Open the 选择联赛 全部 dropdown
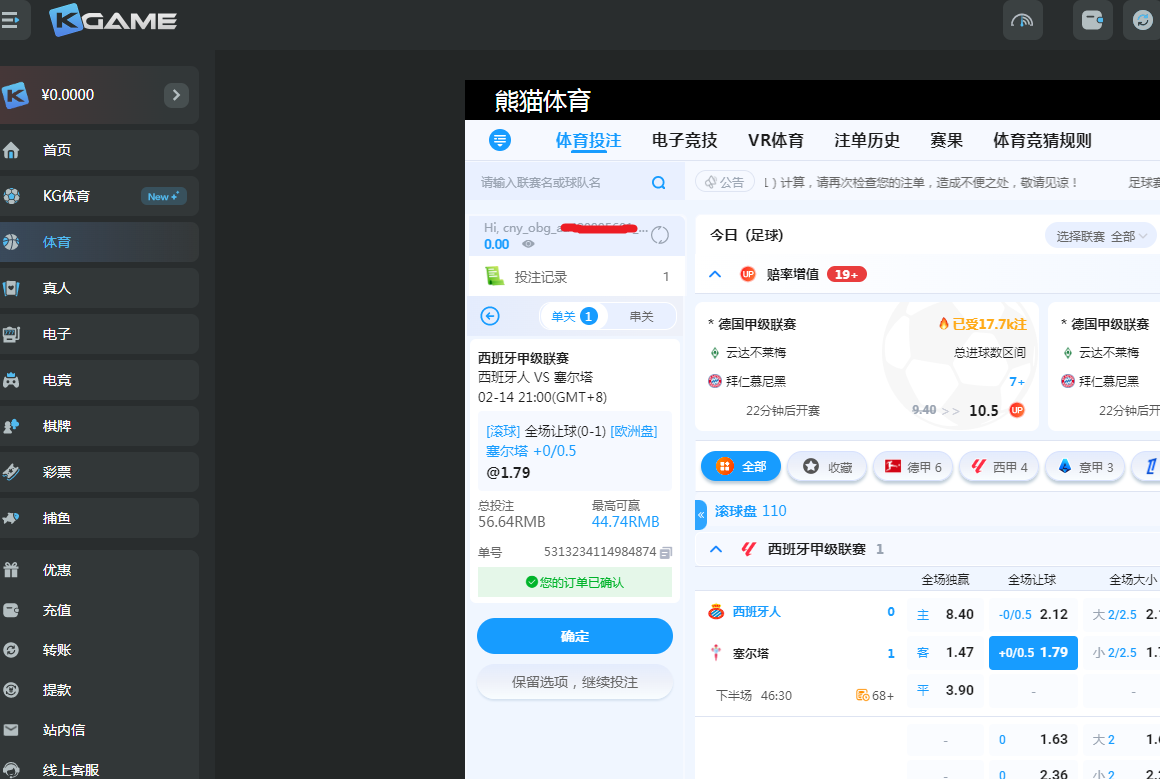 (x=1100, y=236)
